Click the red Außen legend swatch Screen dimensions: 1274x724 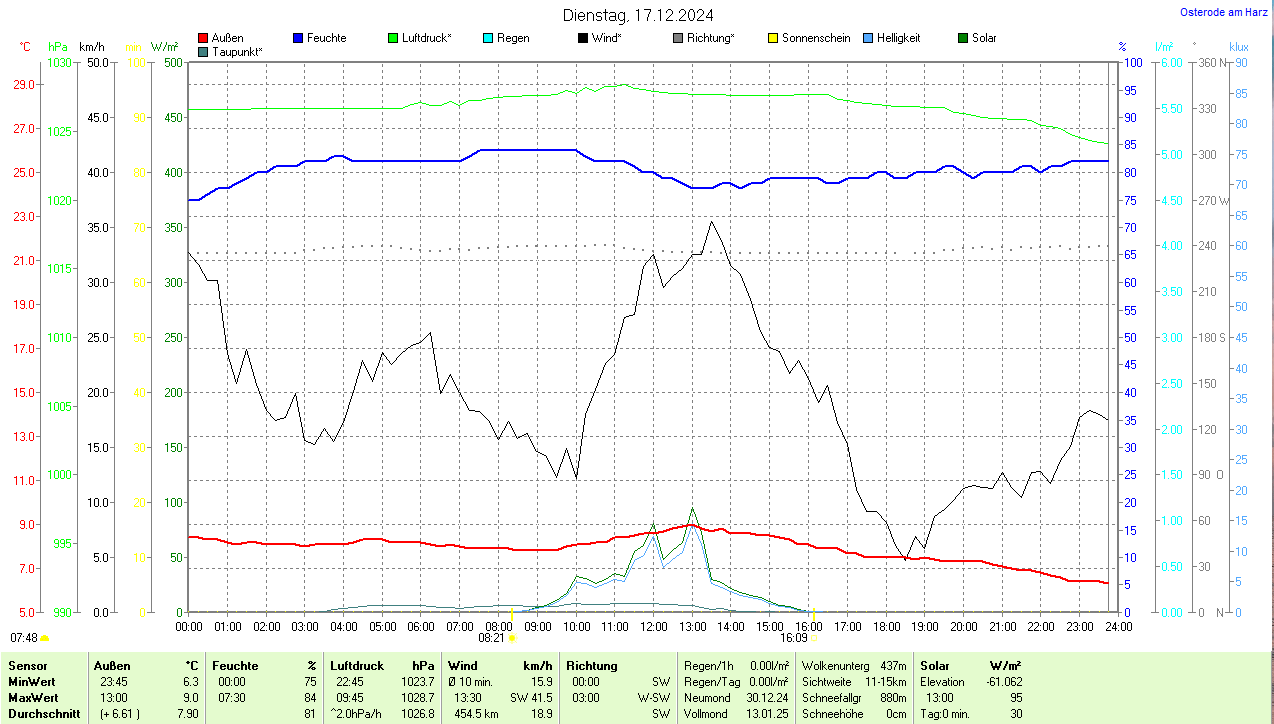click(x=204, y=38)
